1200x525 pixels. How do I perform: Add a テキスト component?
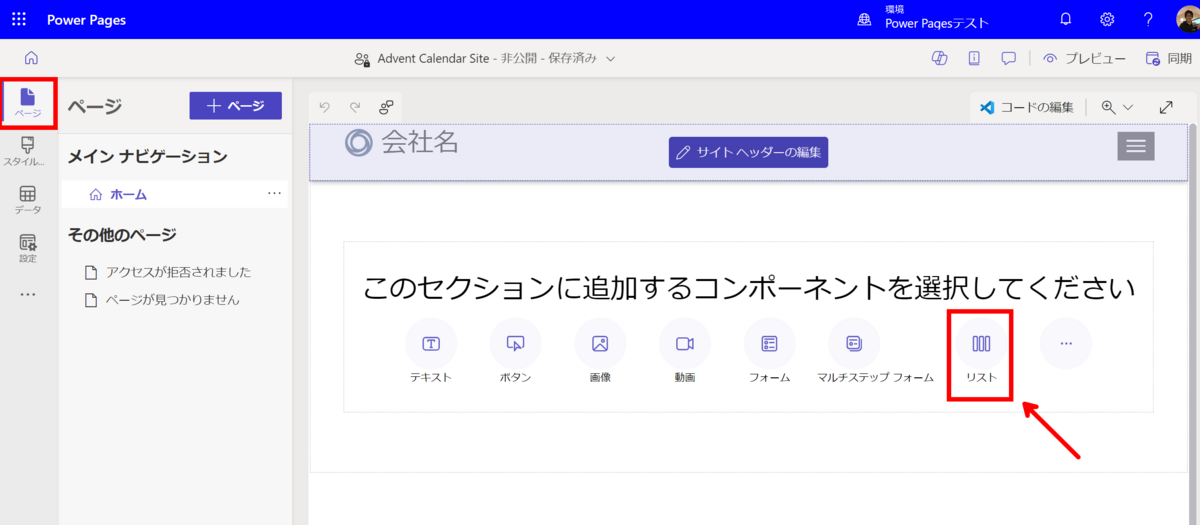(431, 352)
